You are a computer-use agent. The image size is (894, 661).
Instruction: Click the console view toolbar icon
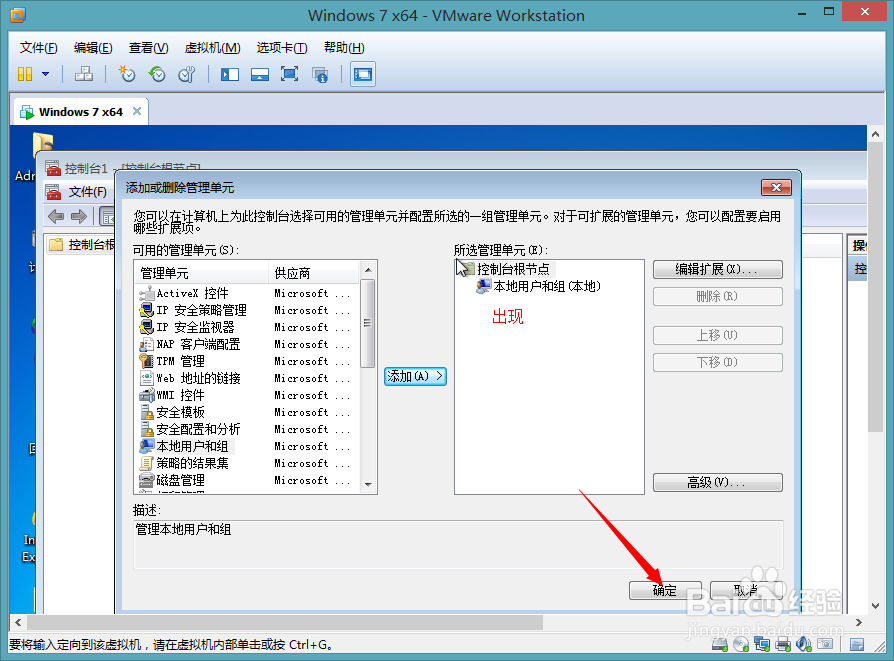coord(363,74)
